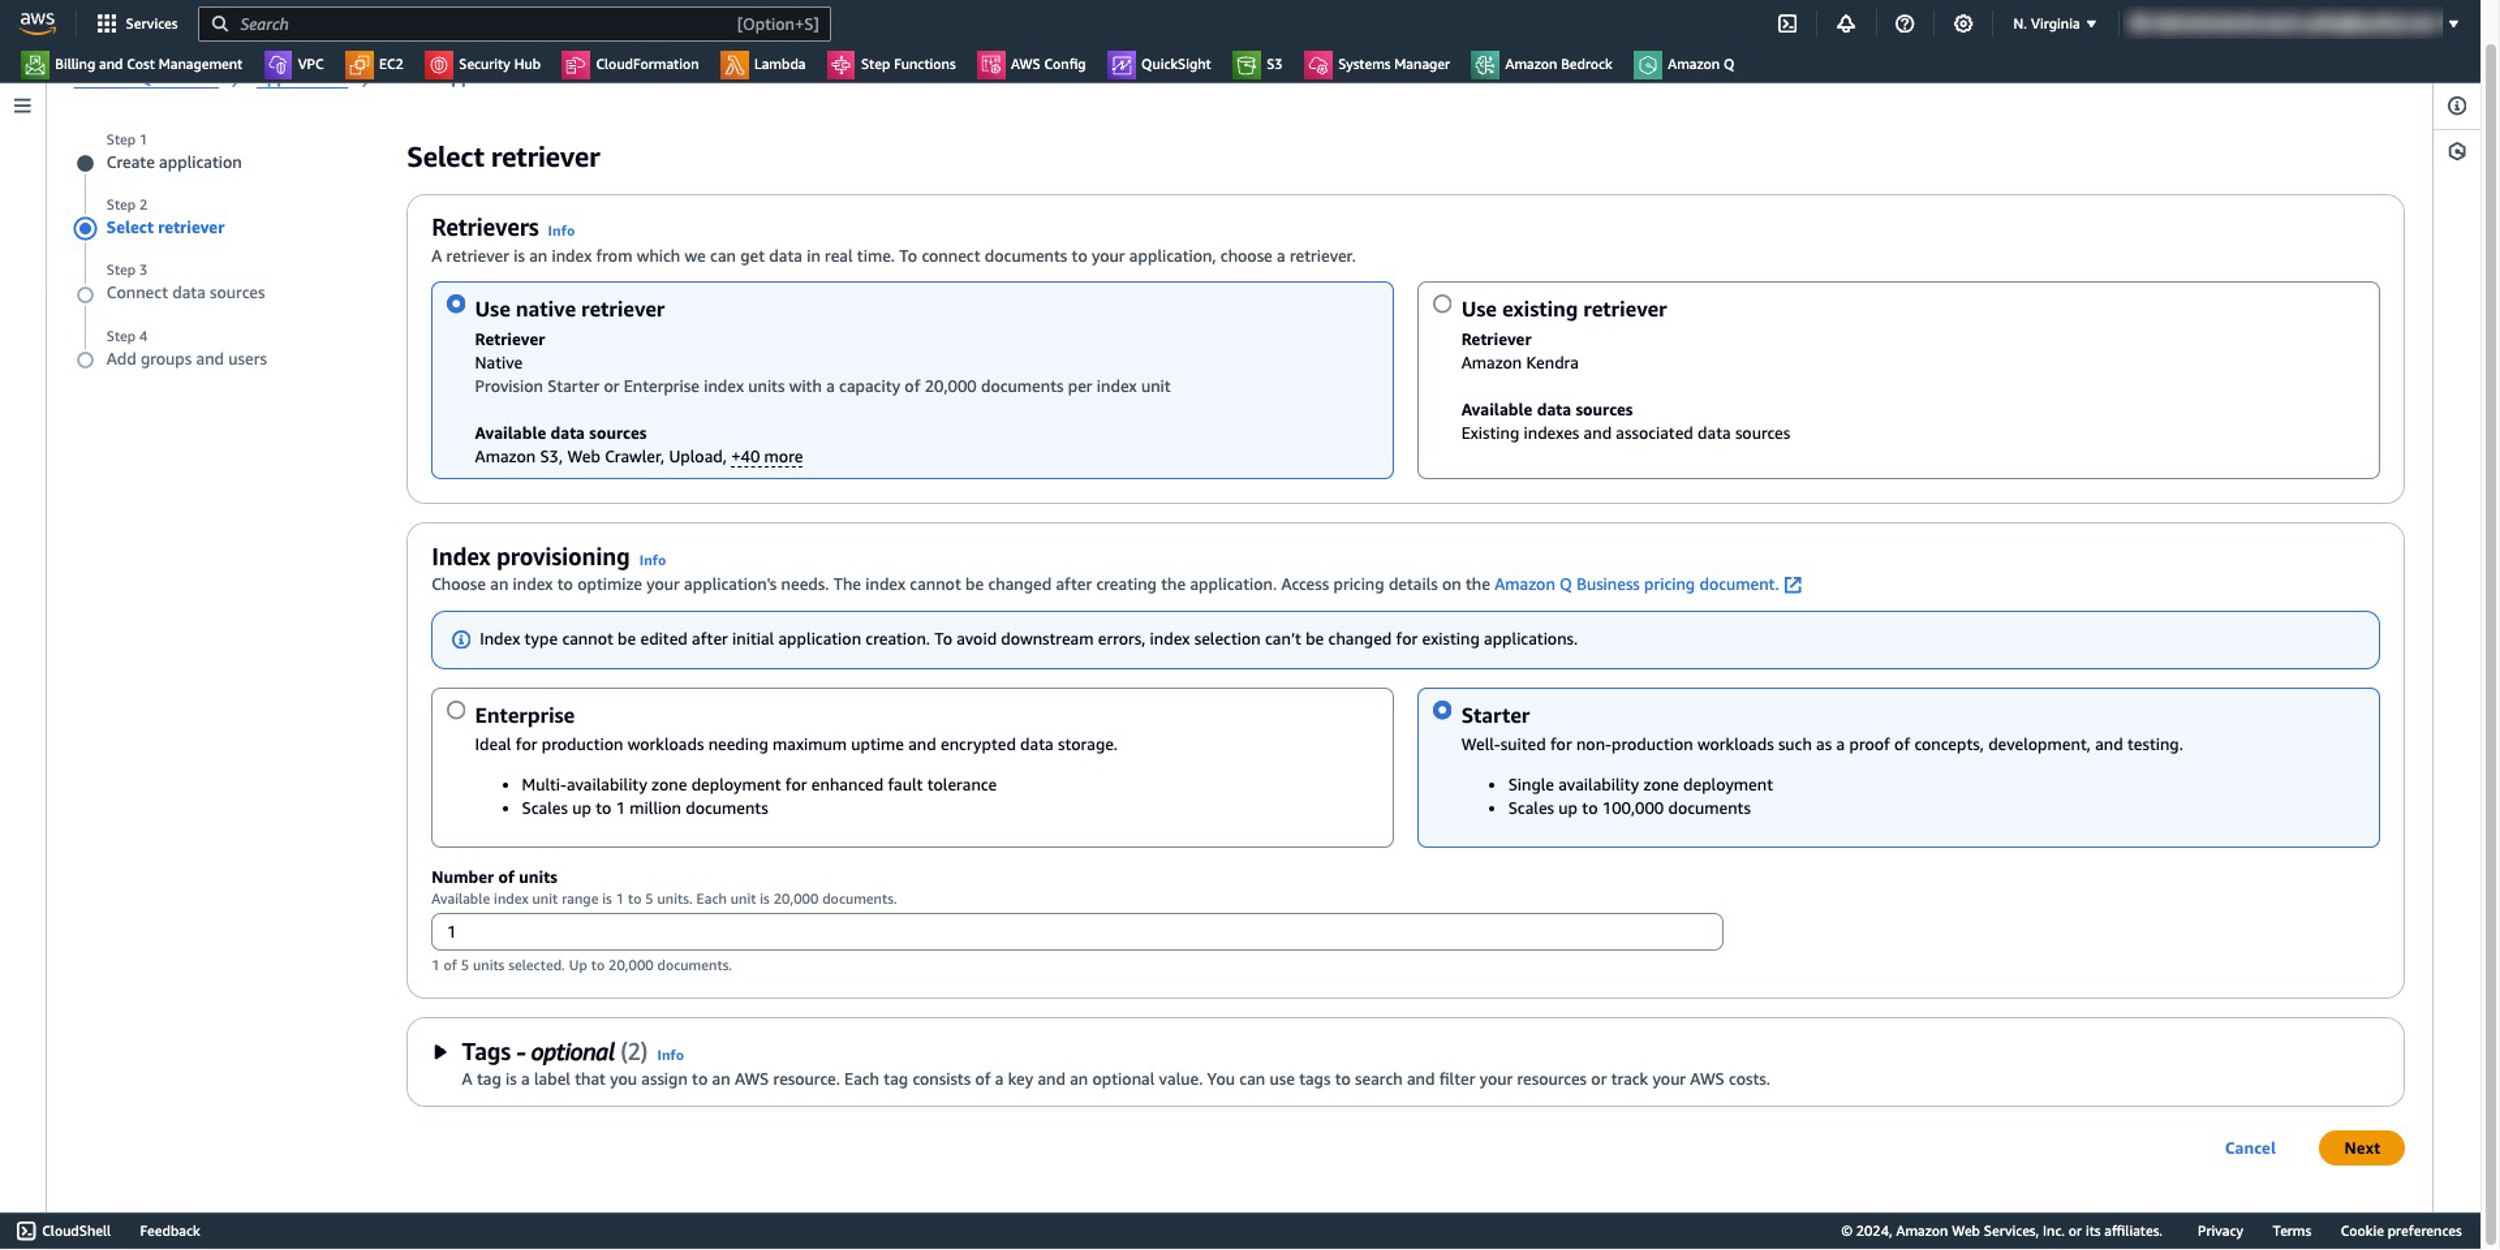The image size is (2500, 1250).
Task: Open the info panel icon at right edge
Action: pos(2457,106)
